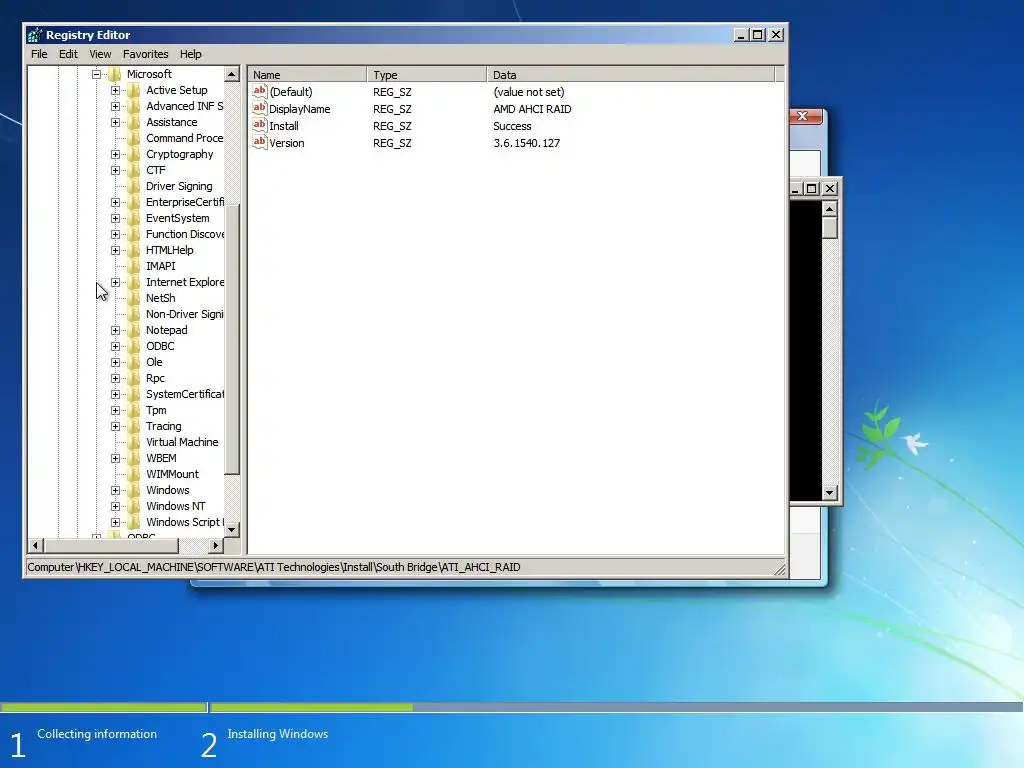Select the Function Discovery key
Screen dimensions: 1024x768
click(x=185, y=234)
